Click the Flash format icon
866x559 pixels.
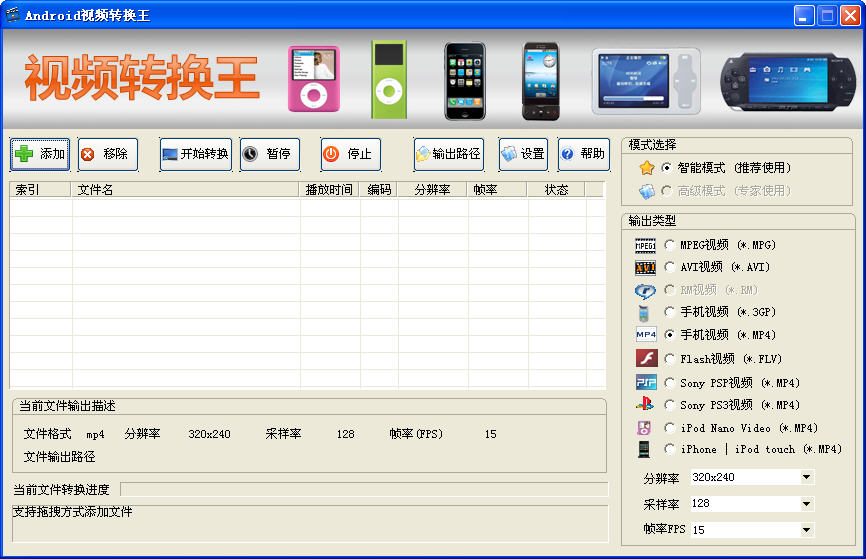646,358
